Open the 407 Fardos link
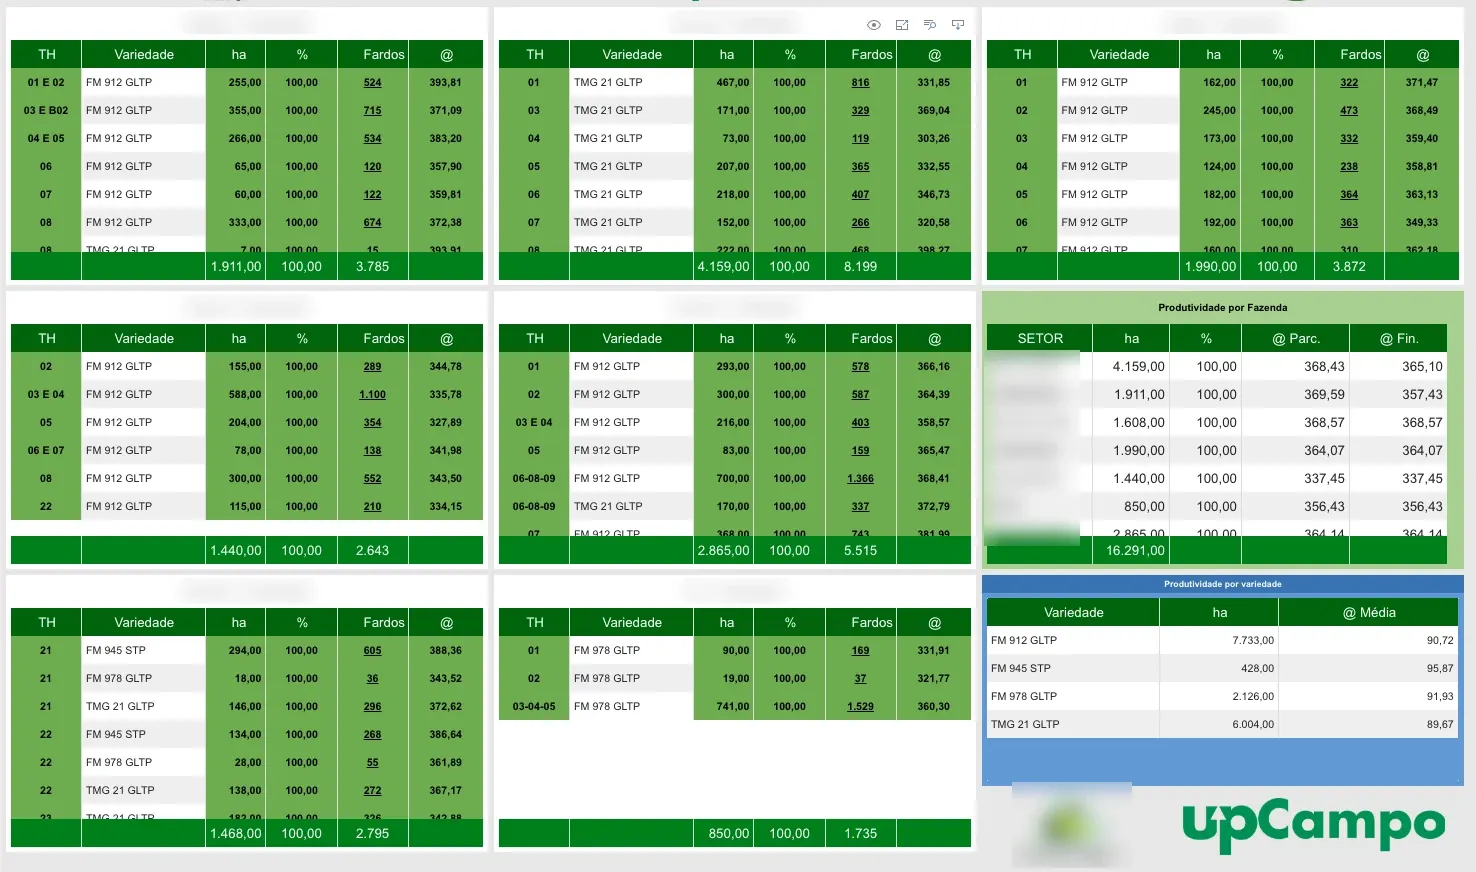 (861, 195)
